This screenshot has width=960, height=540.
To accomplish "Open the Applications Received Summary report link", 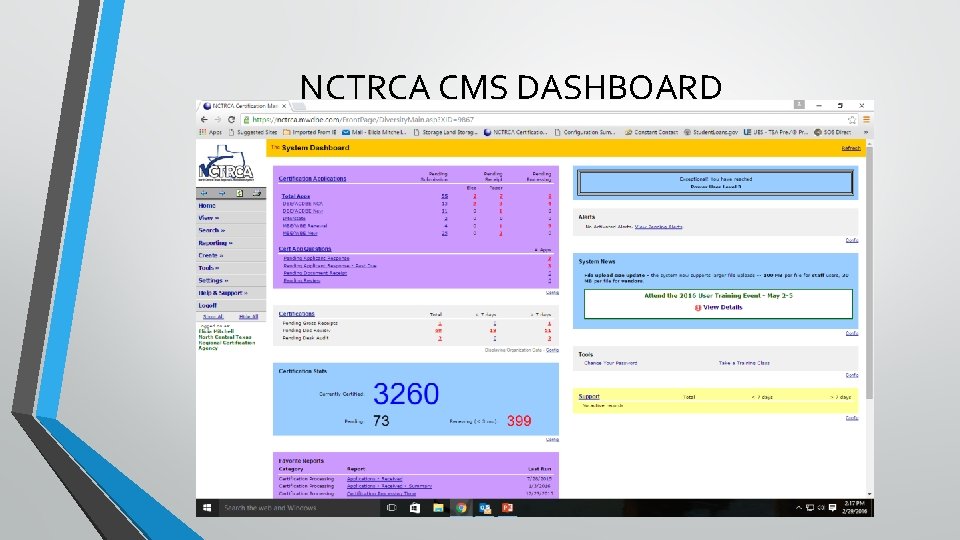I will 389,486.
